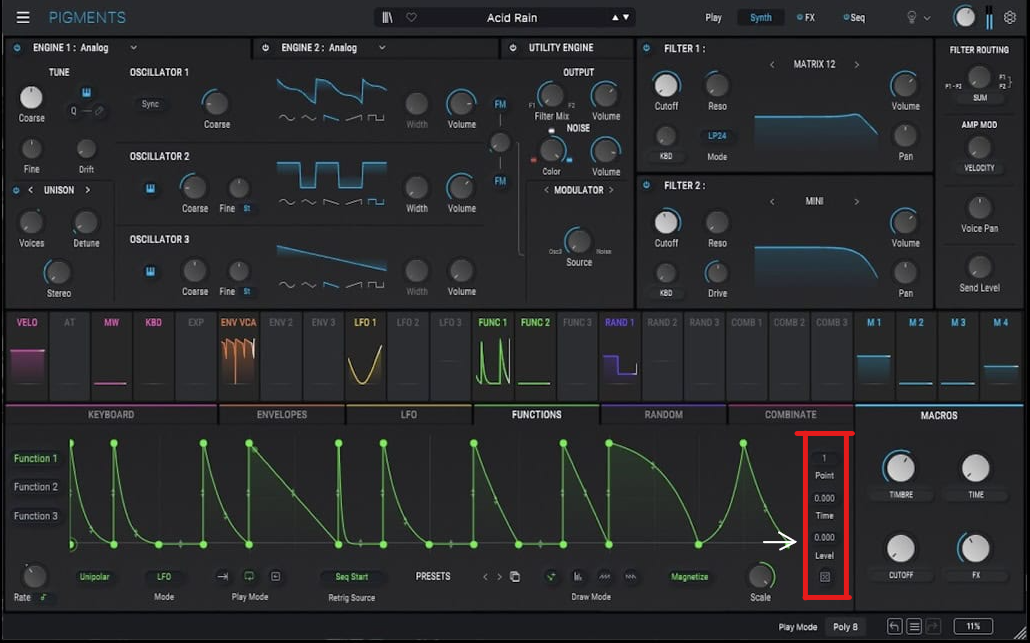The width and height of the screenshot is (1030, 643).
Task: Click the copy function preset icon
Action: pos(515,577)
